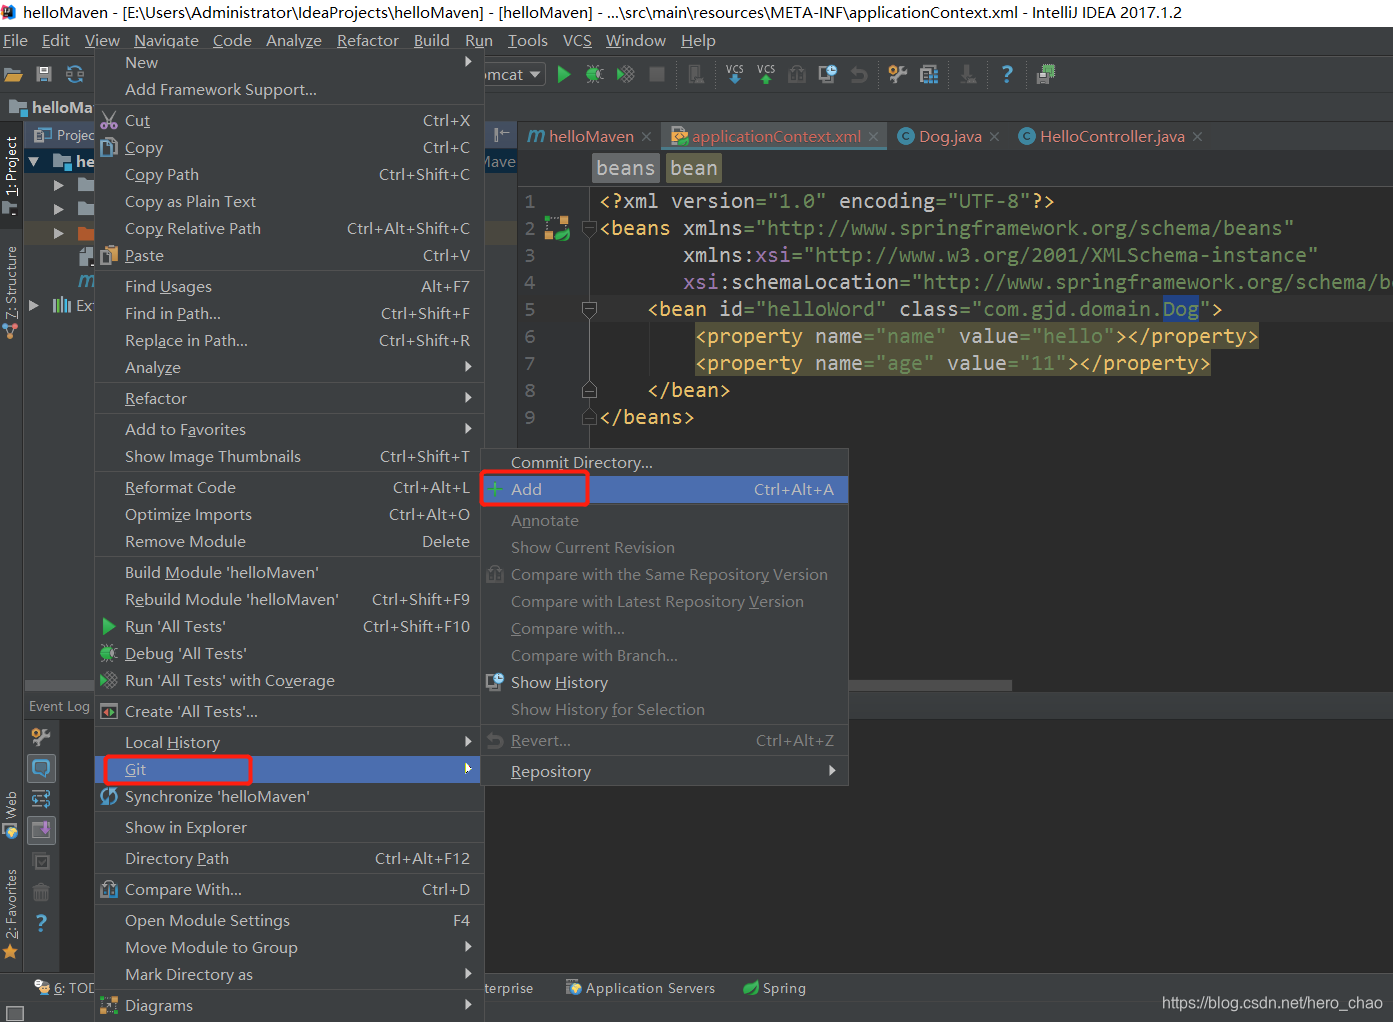Click the bean breadcrumb

(694, 168)
